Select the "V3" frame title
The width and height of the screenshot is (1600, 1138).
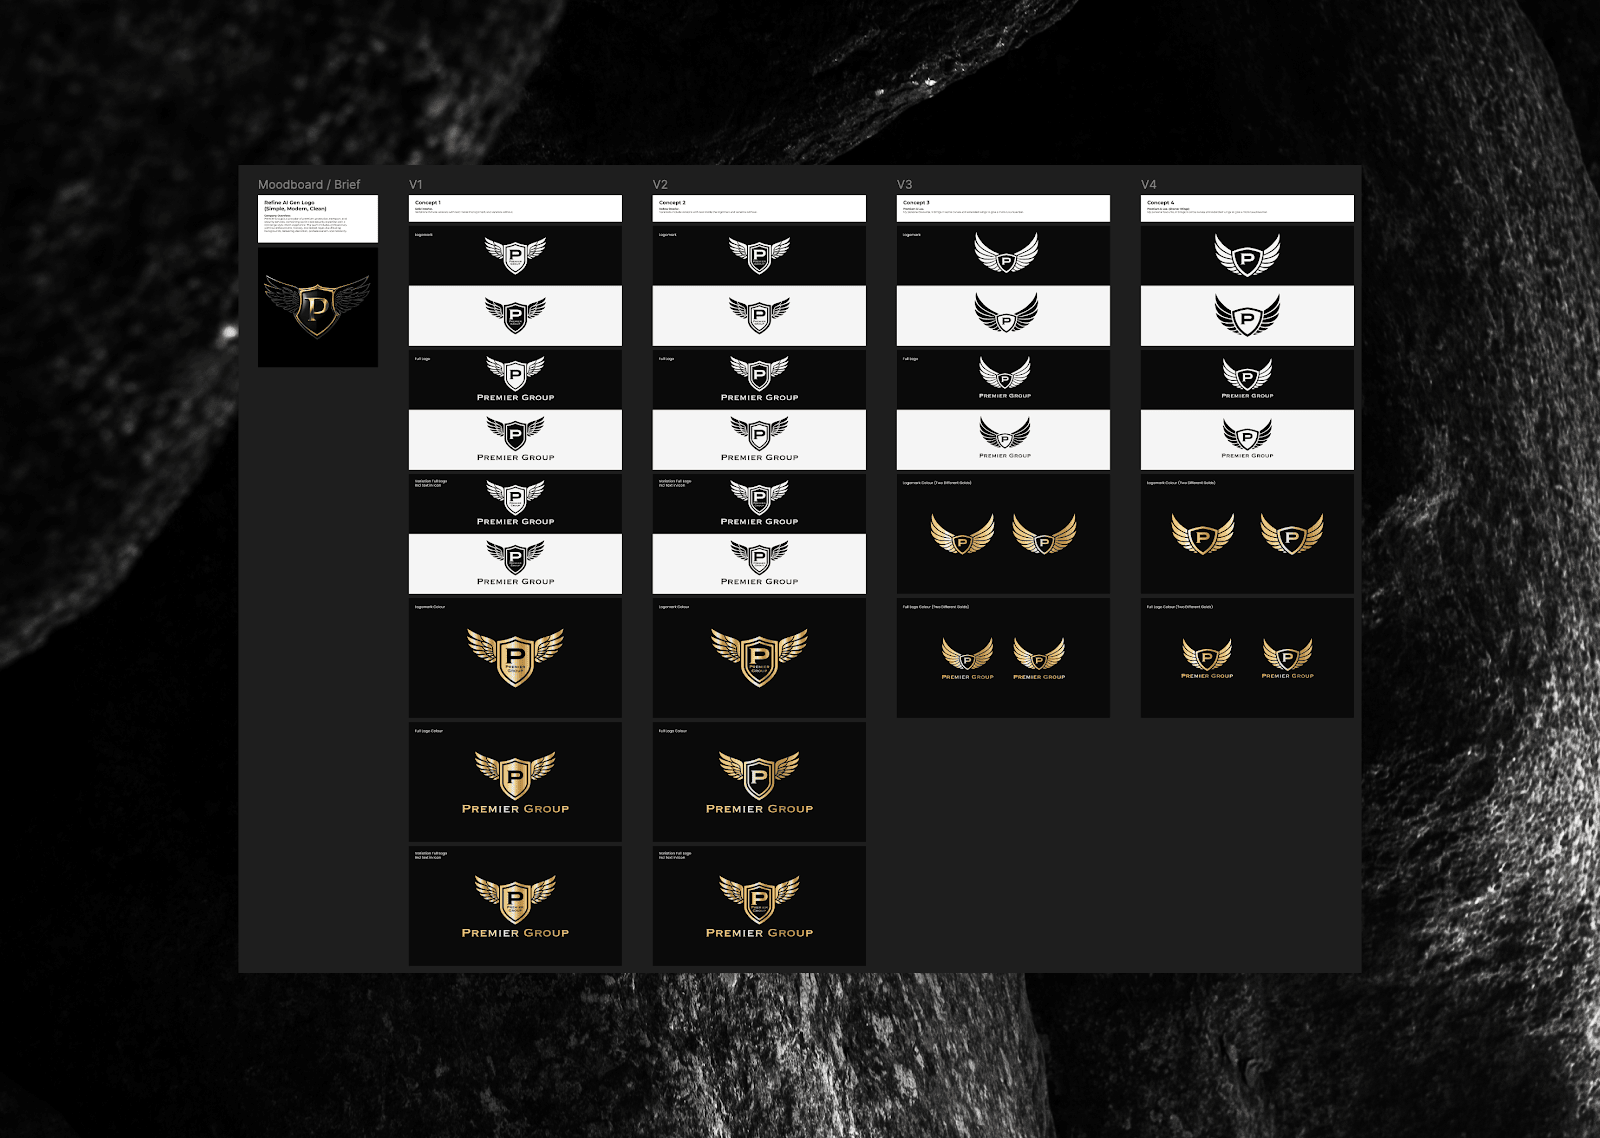(904, 185)
